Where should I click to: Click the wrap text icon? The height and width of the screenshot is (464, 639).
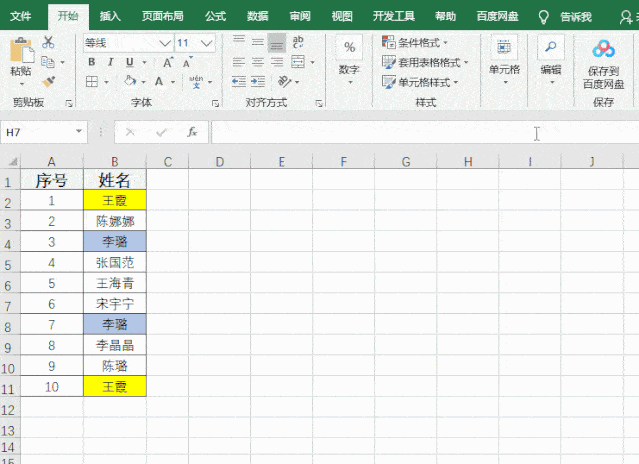tap(298, 42)
